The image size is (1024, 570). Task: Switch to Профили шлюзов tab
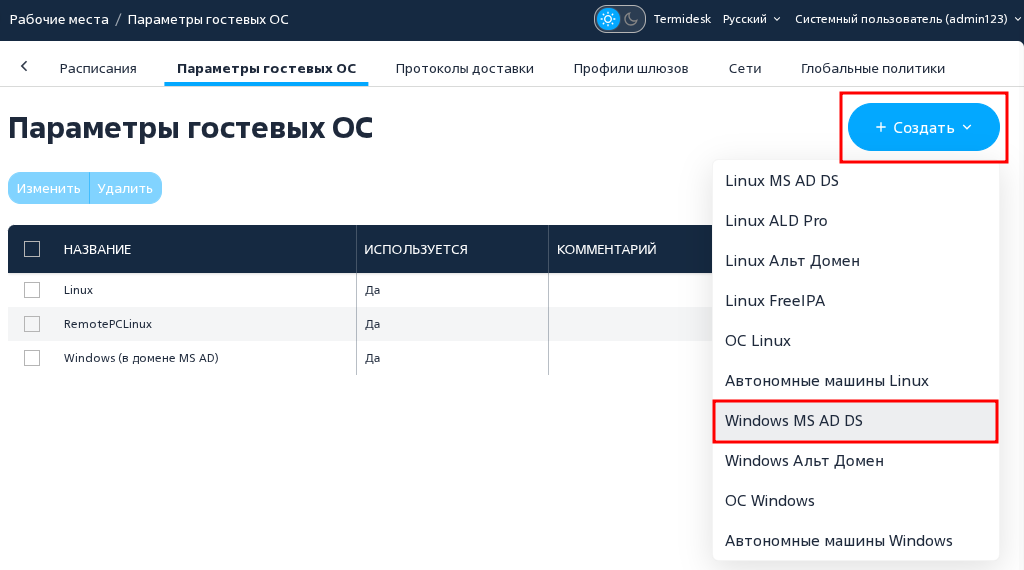click(x=631, y=69)
